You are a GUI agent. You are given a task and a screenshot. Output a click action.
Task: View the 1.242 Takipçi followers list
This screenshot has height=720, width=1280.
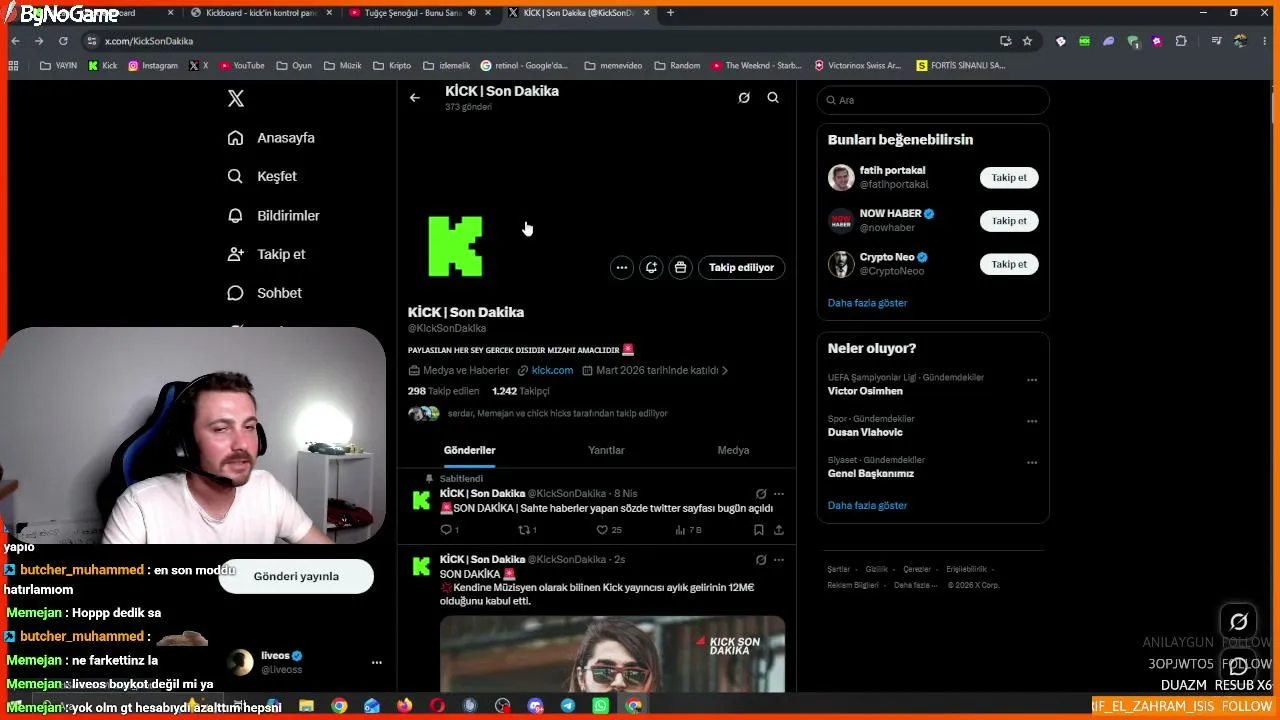pyautogui.click(x=521, y=391)
